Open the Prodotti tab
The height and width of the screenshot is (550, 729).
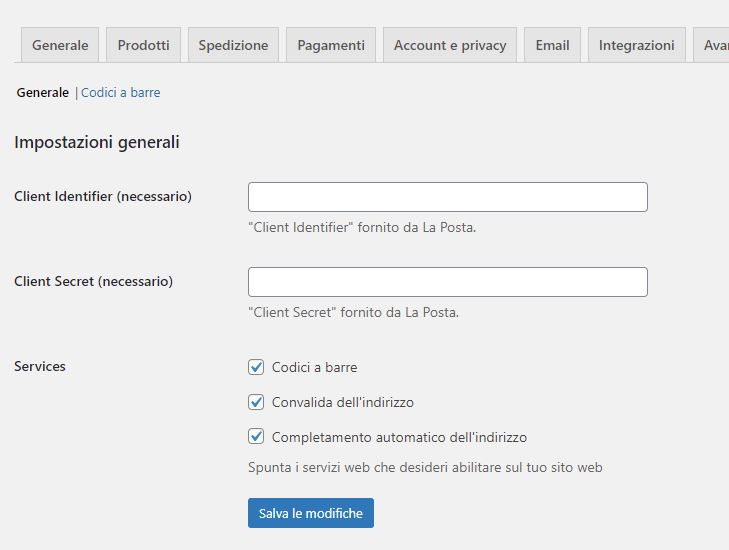pyautogui.click(x=143, y=45)
